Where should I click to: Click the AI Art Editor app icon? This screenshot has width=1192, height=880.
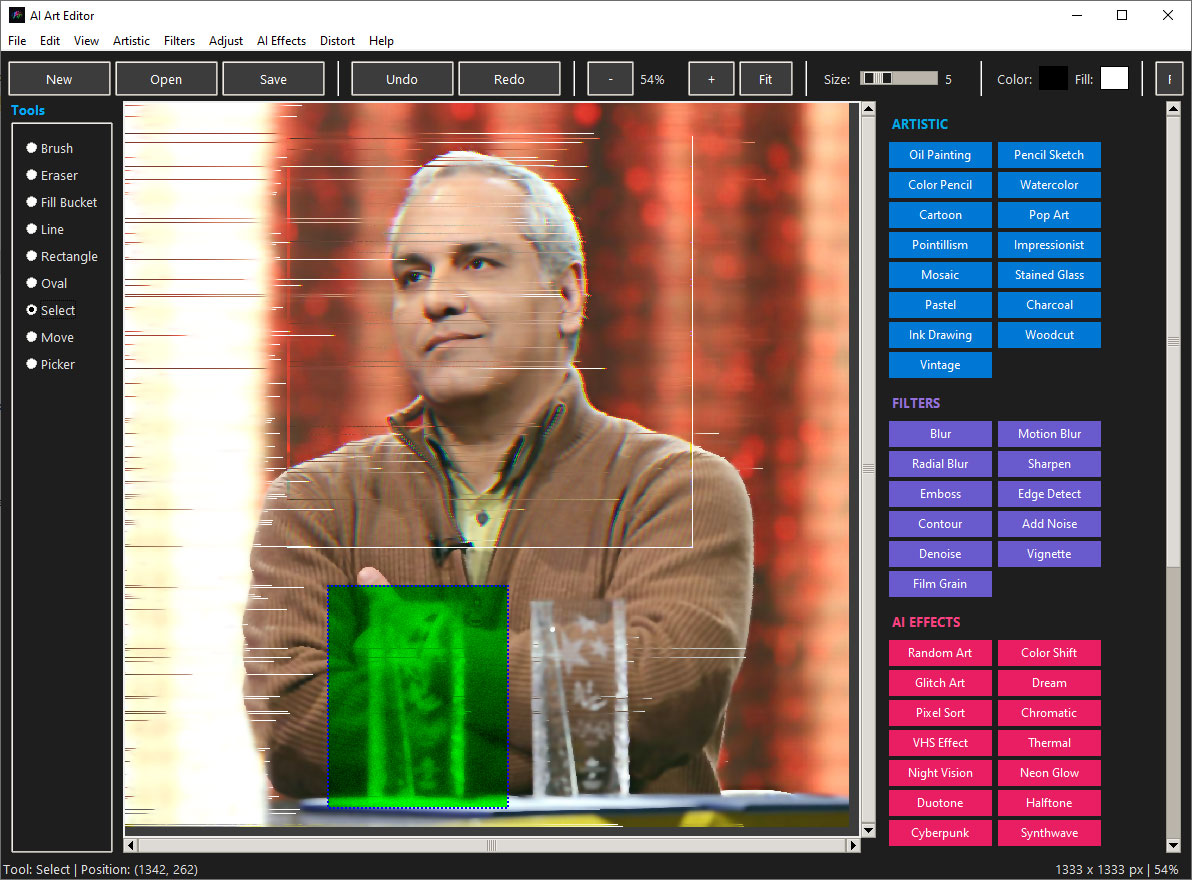pyautogui.click(x=17, y=15)
